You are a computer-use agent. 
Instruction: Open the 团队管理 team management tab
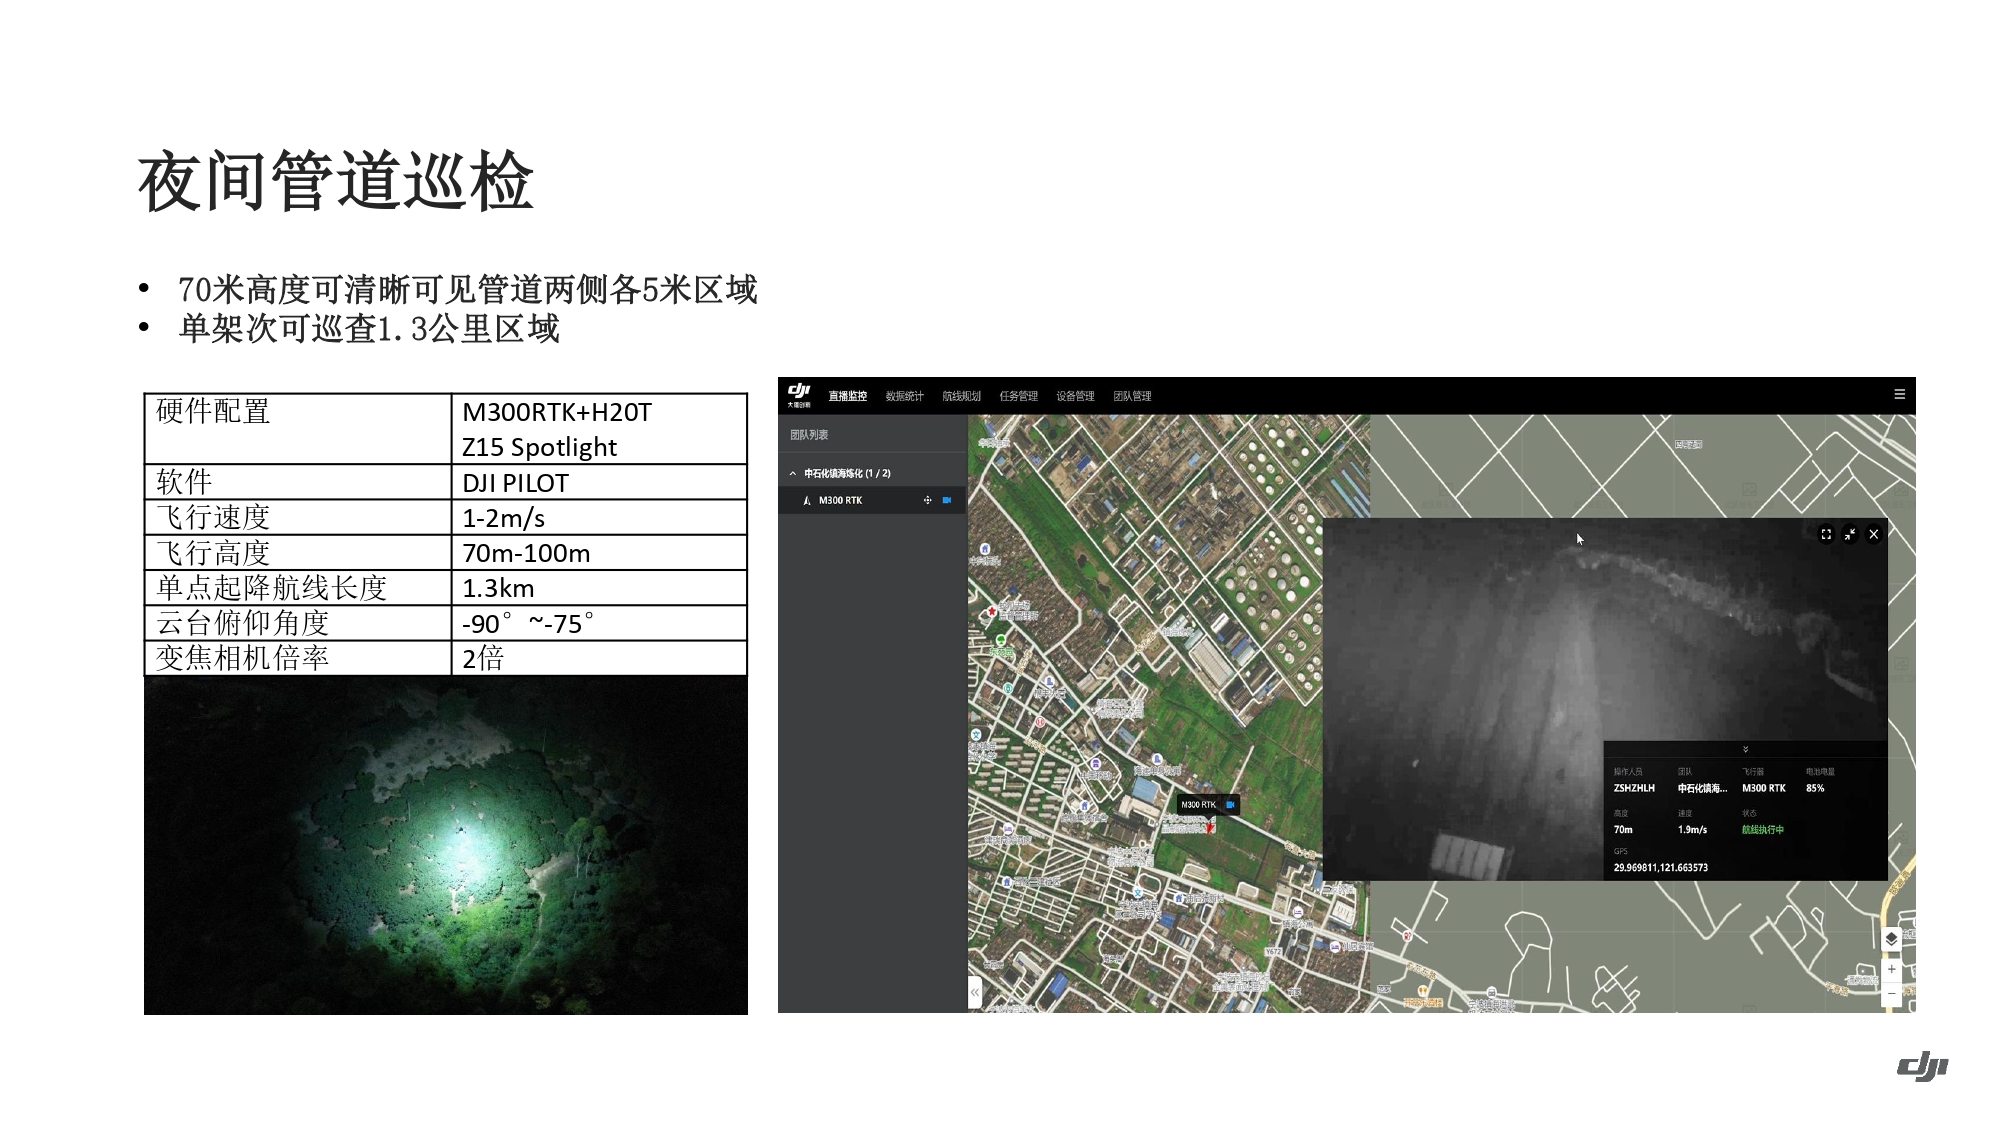point(1132,396)
